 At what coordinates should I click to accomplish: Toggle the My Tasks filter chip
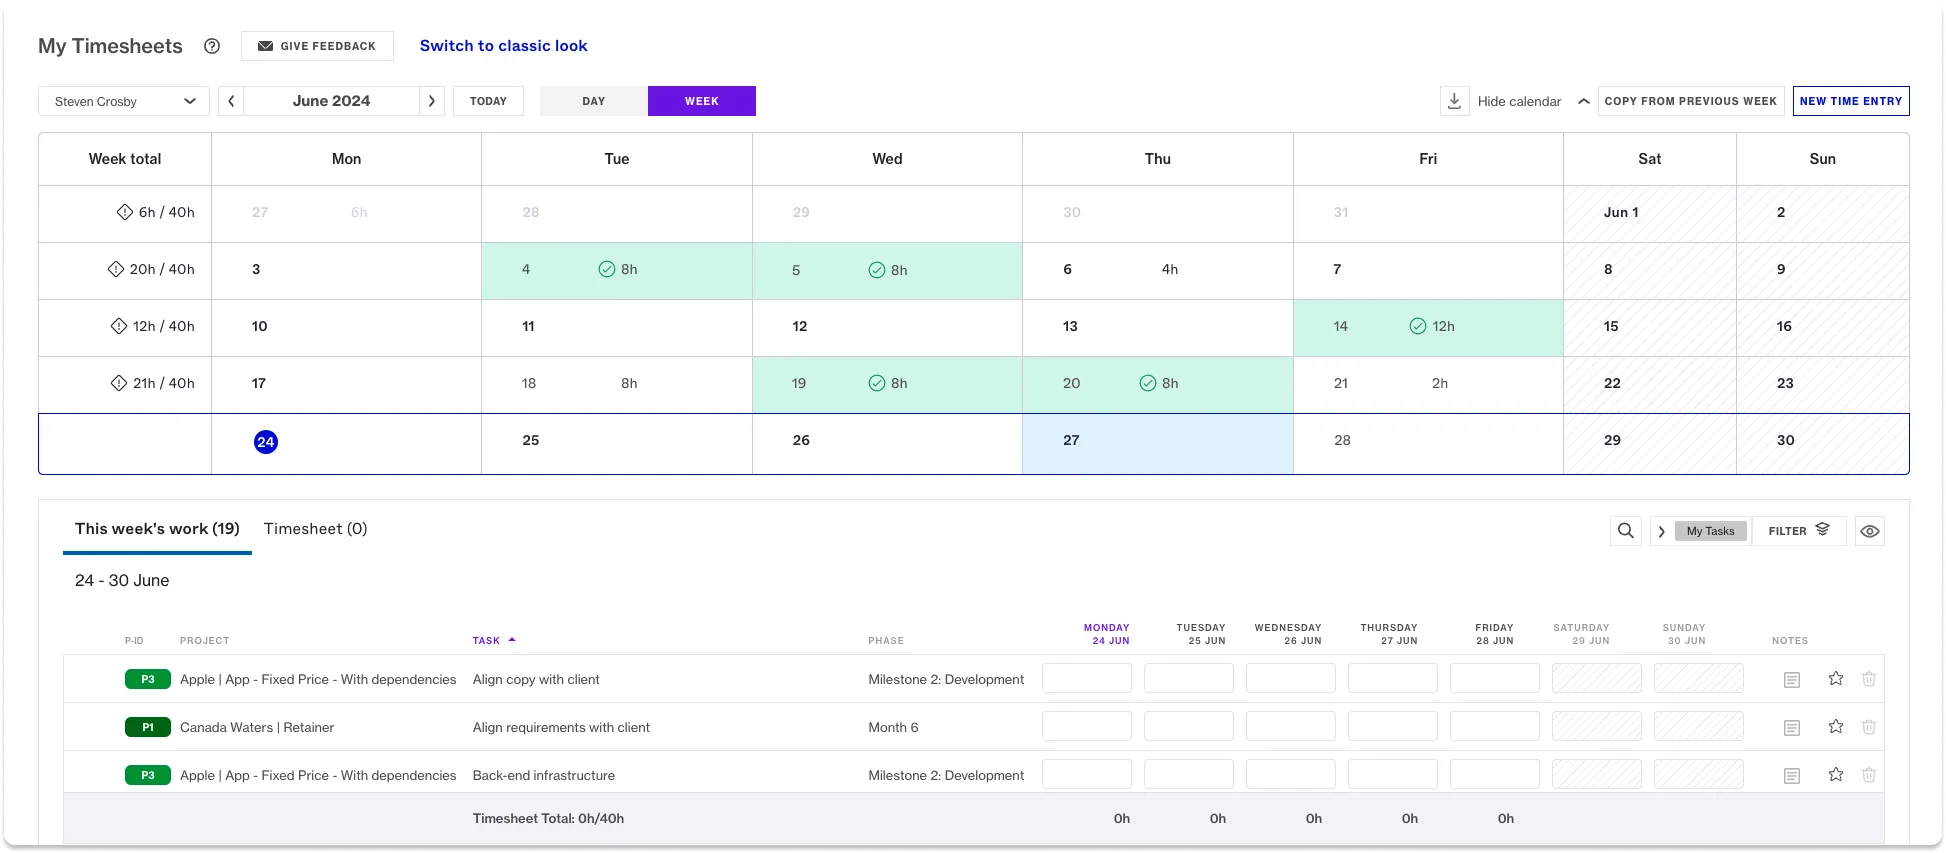[1711, 531]
